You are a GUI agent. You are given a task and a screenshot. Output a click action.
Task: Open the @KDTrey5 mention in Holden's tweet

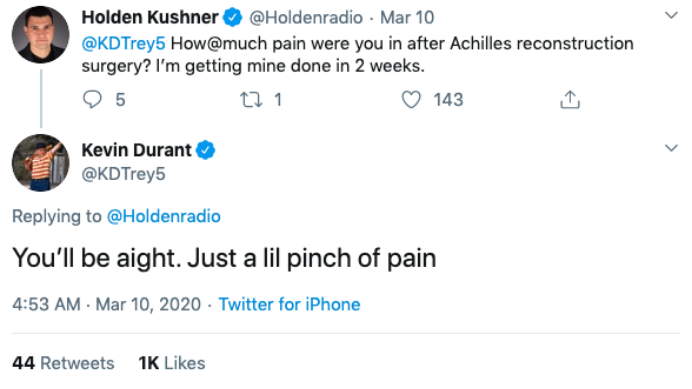pyautogui.click(x=124, y=44)
